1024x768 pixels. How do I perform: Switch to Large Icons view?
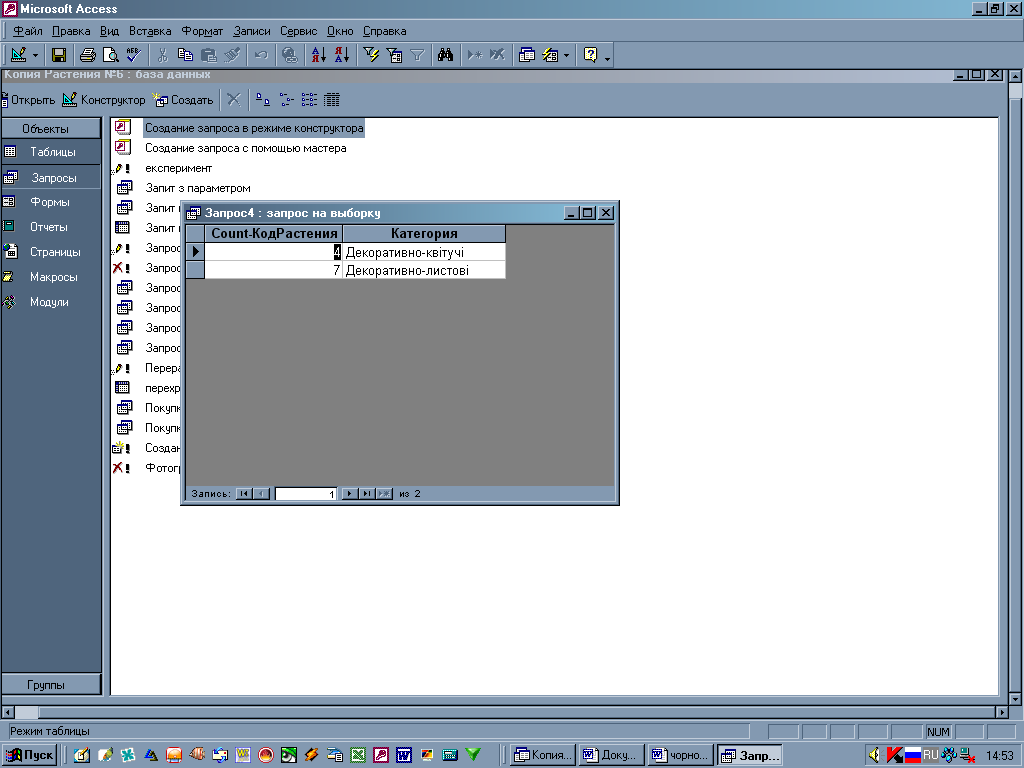click(x=263, y=100)
